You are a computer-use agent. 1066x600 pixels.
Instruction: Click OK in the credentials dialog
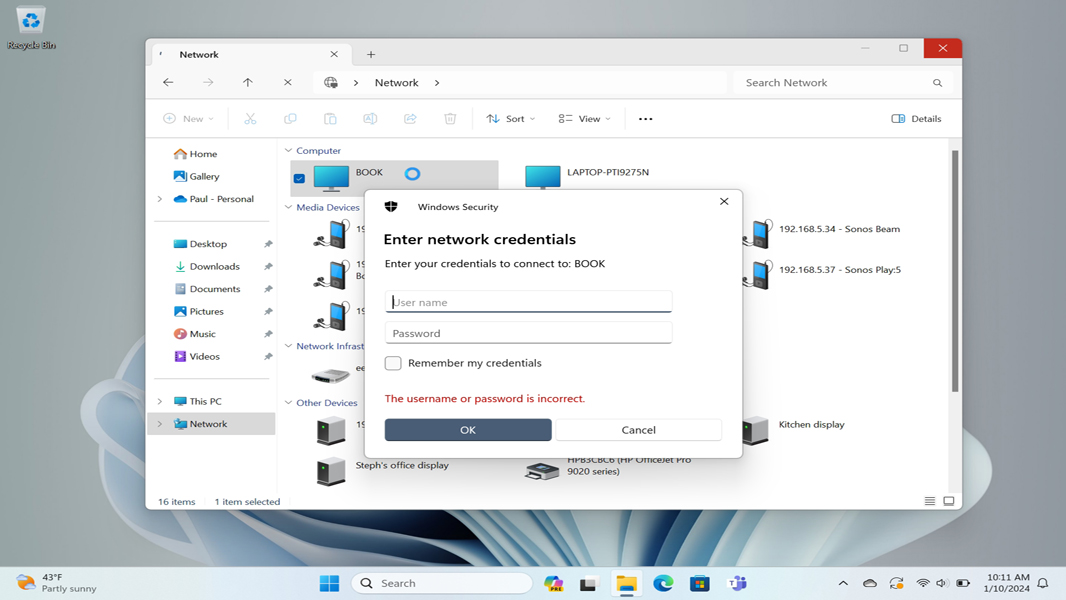467,429
